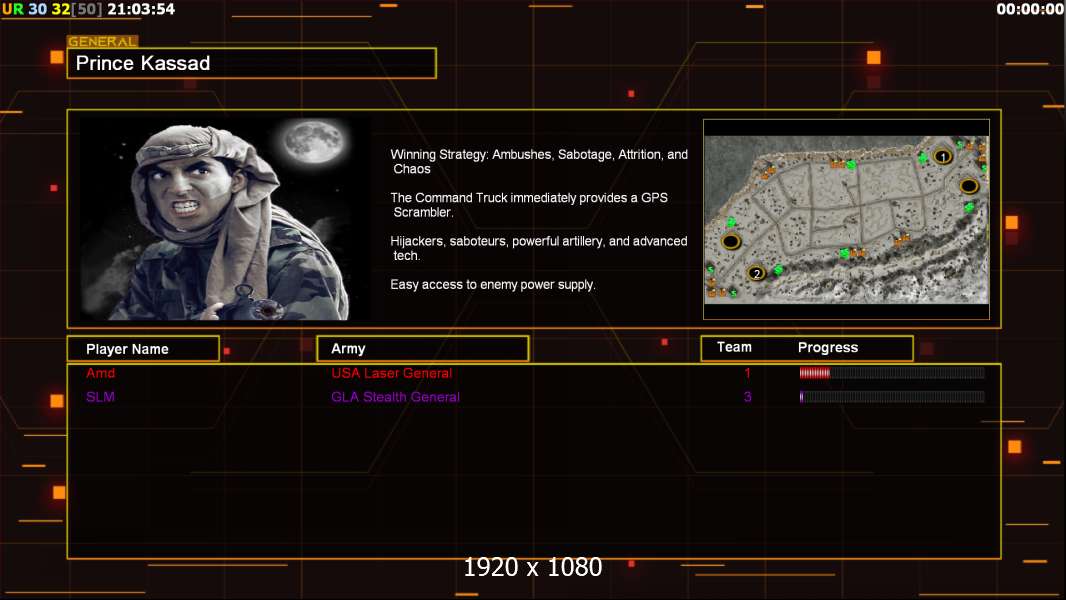This screenshot has width=1066, height=600.
Task: Click team number 3 for SLM
Action: 747,397
